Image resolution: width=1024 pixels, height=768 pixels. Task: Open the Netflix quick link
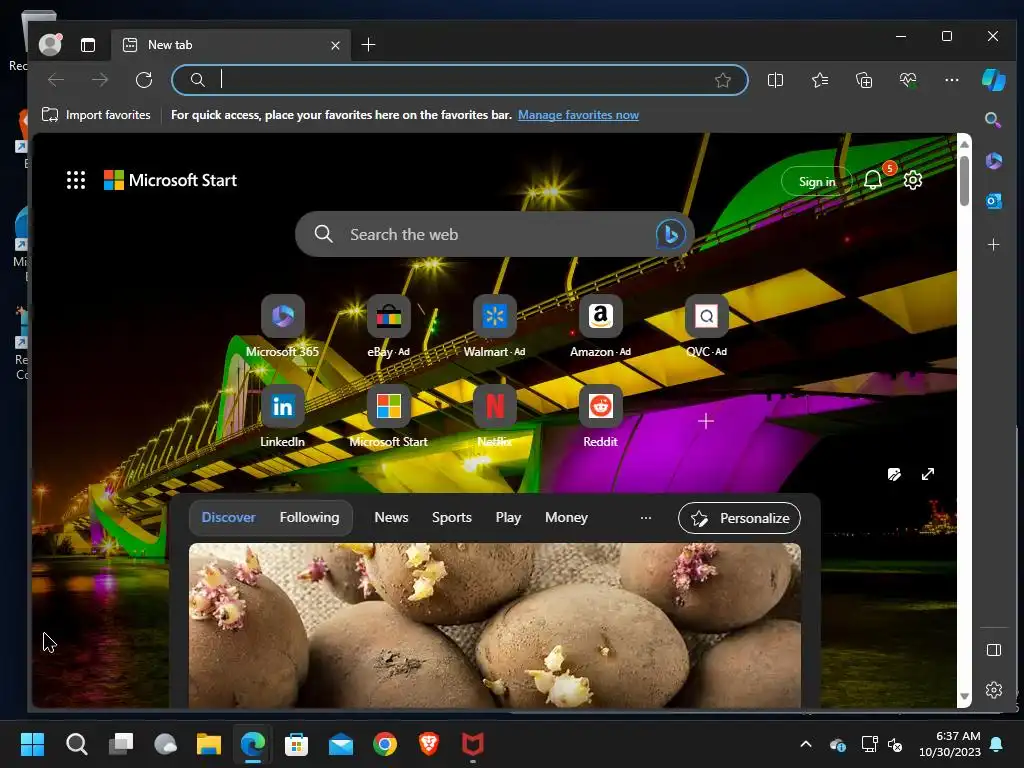click(494, 417)
